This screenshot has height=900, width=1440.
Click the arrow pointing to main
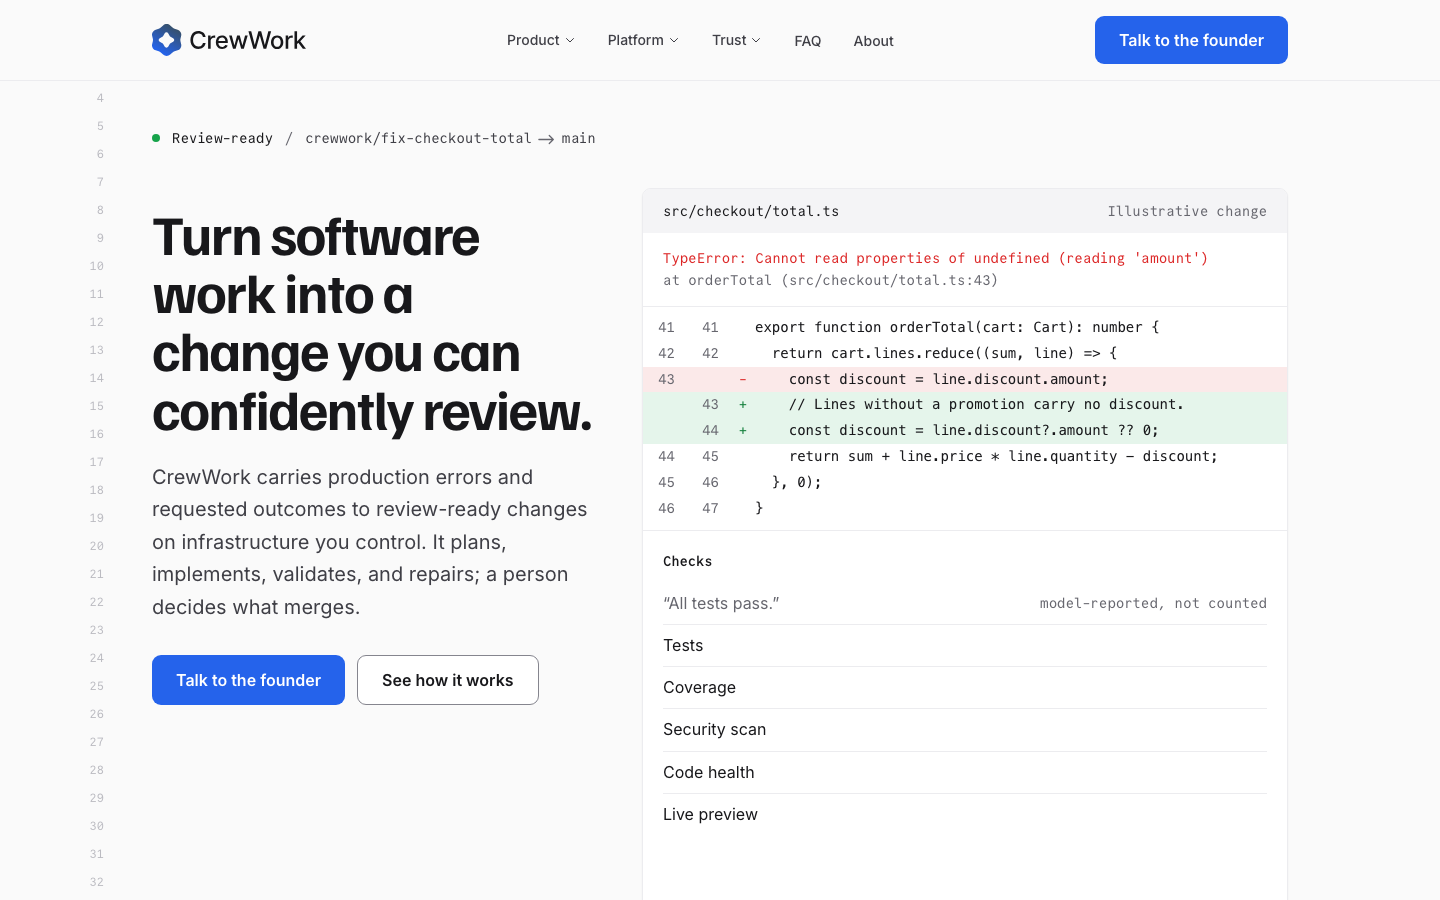(546, 139)
